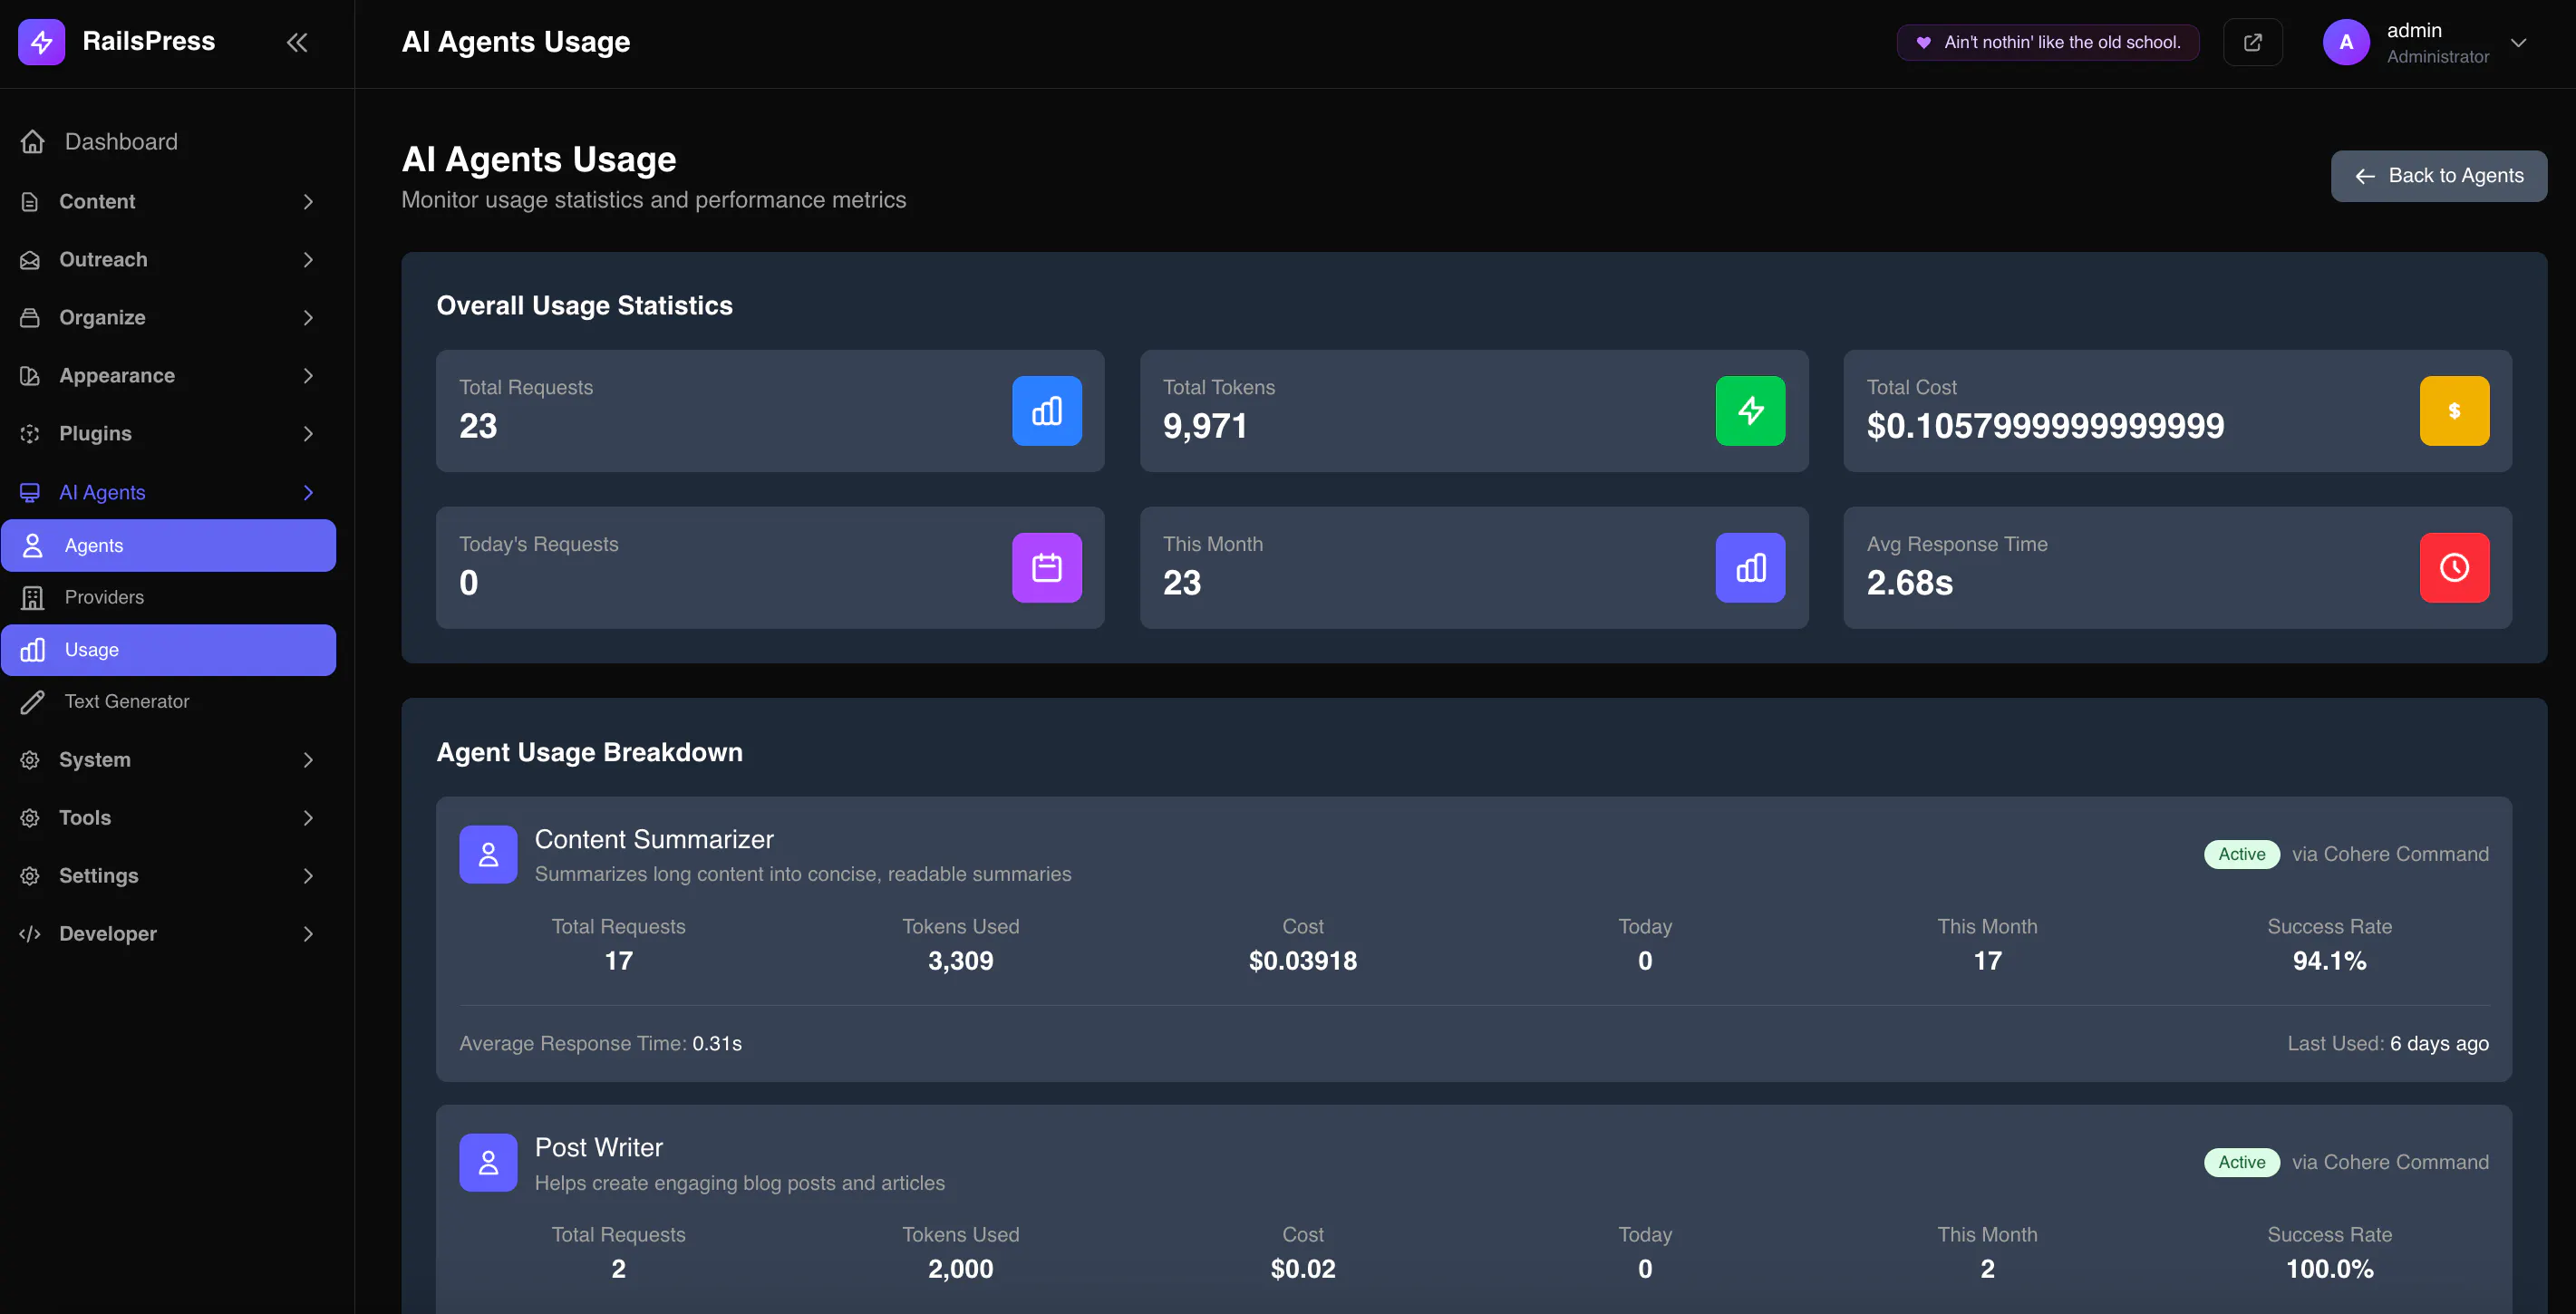
Task: Click the Active badge on Post Writer
Action: click(2241, 1163)
